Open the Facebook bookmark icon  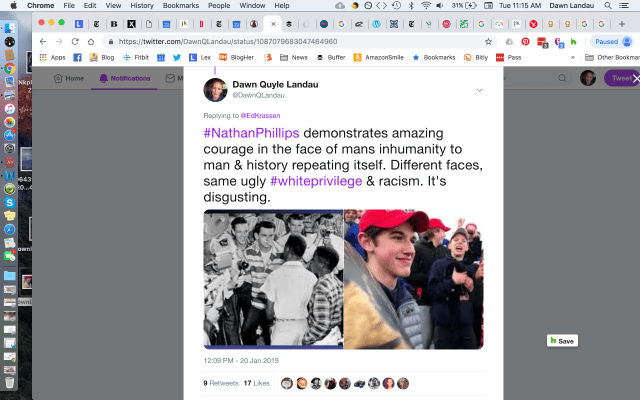pyautogui.click(x=77, y=58)
